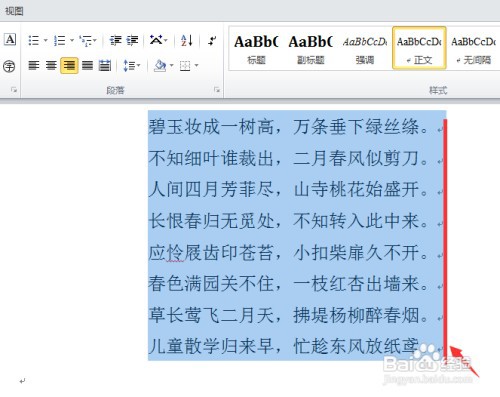Open the paragraph dialog launcher in 段落 group
Image resolution: width=500 pixels, height=397 pixels.
(217, 90)
